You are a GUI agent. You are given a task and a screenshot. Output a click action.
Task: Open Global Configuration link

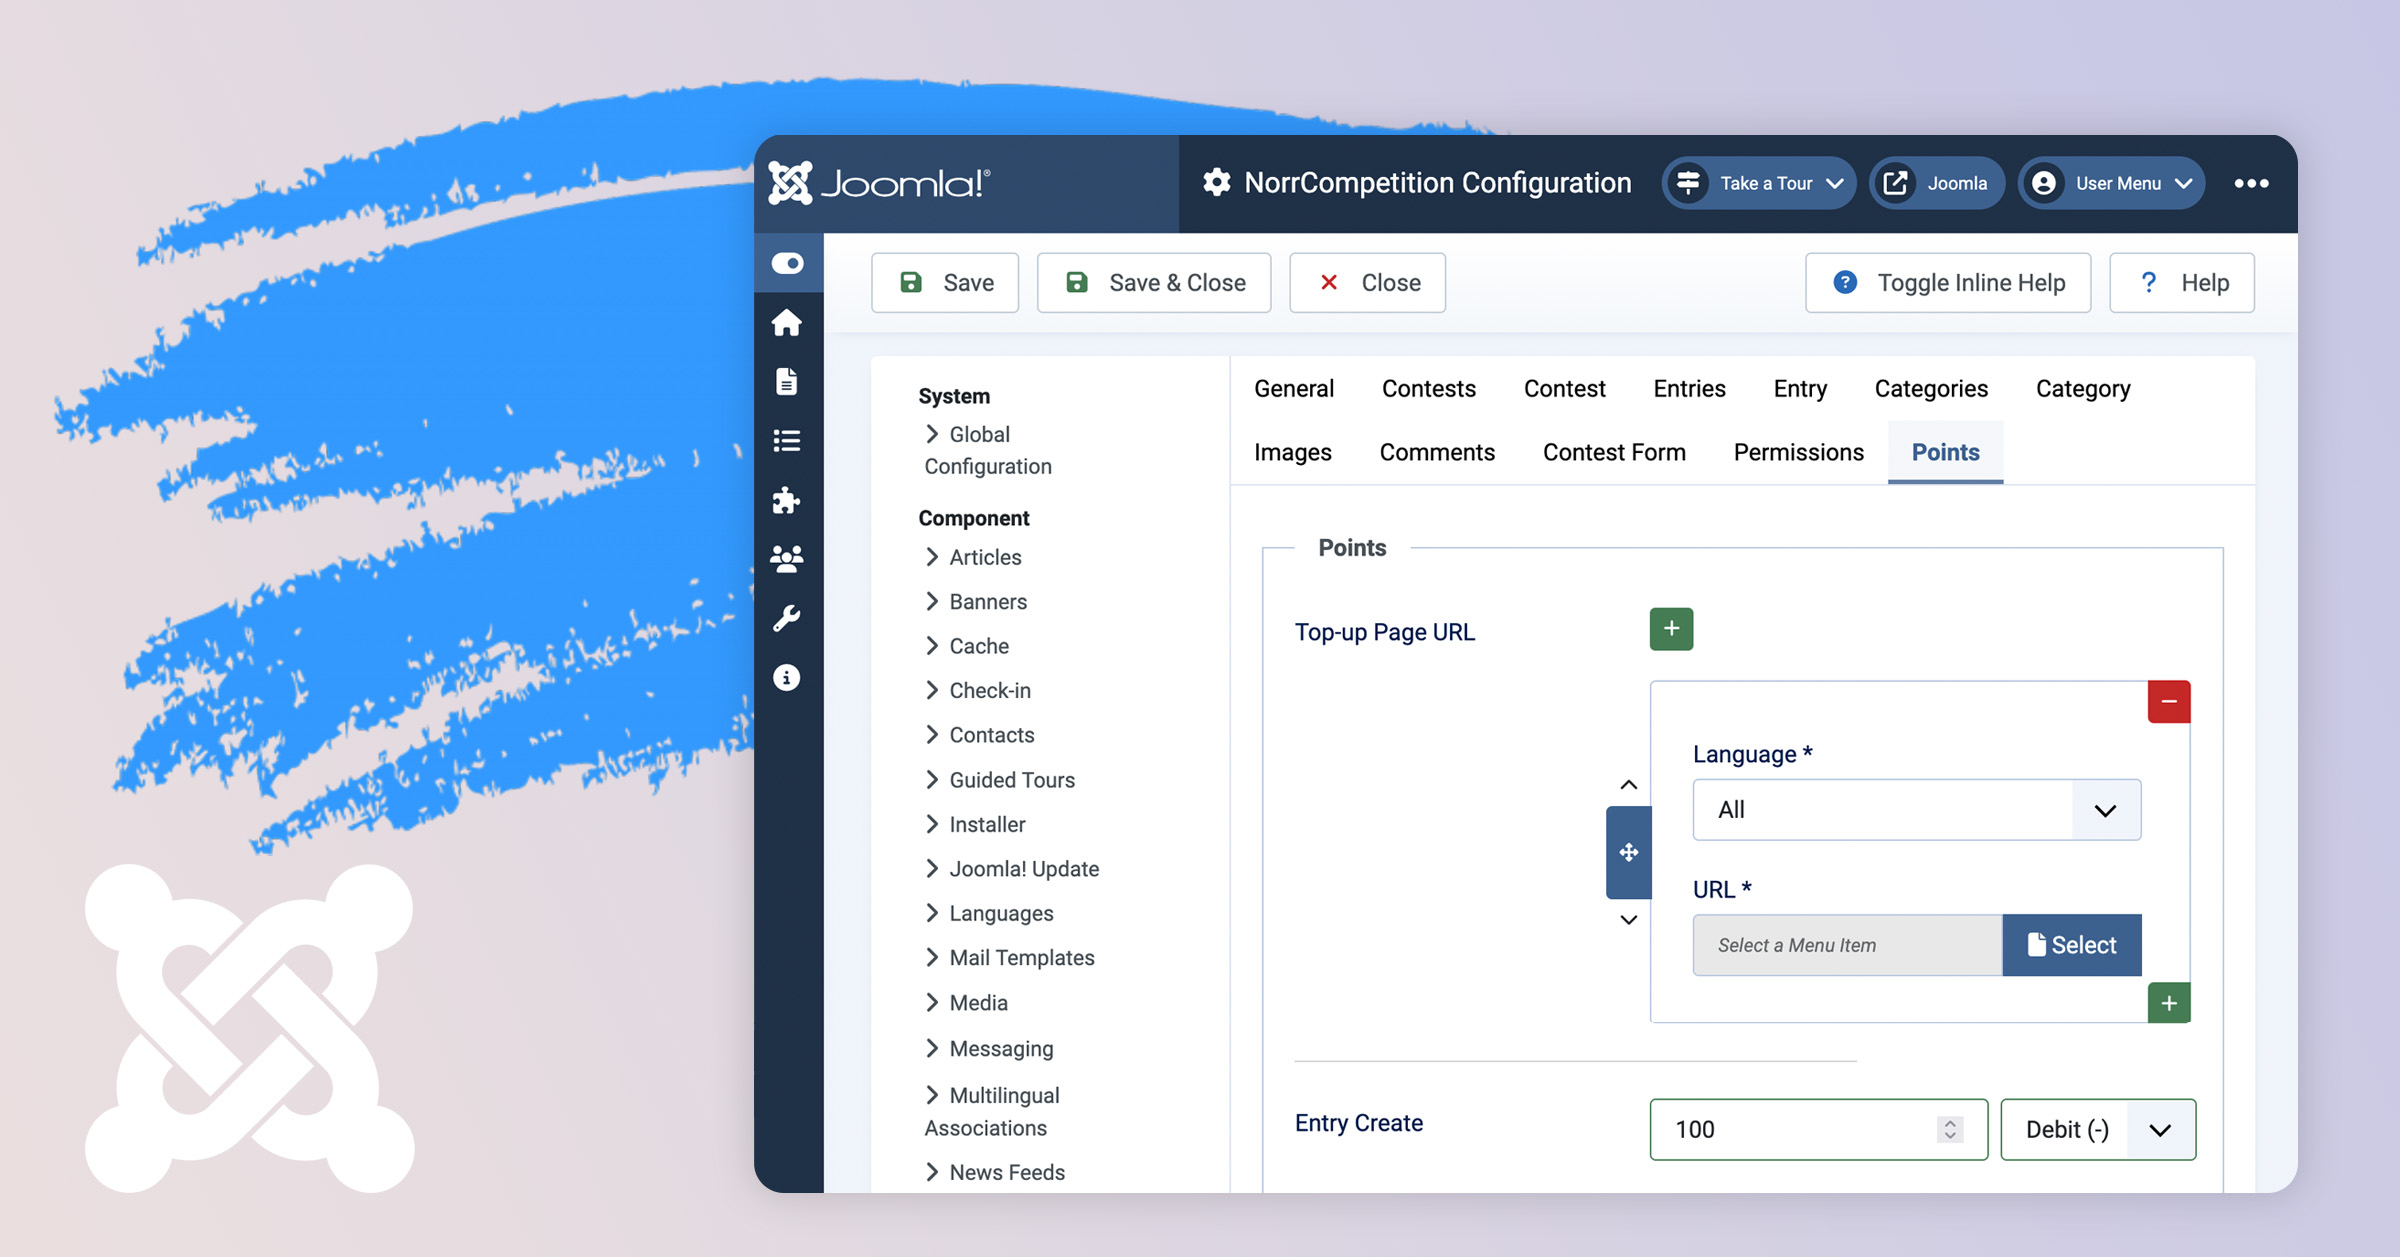[x=988, y=450]
